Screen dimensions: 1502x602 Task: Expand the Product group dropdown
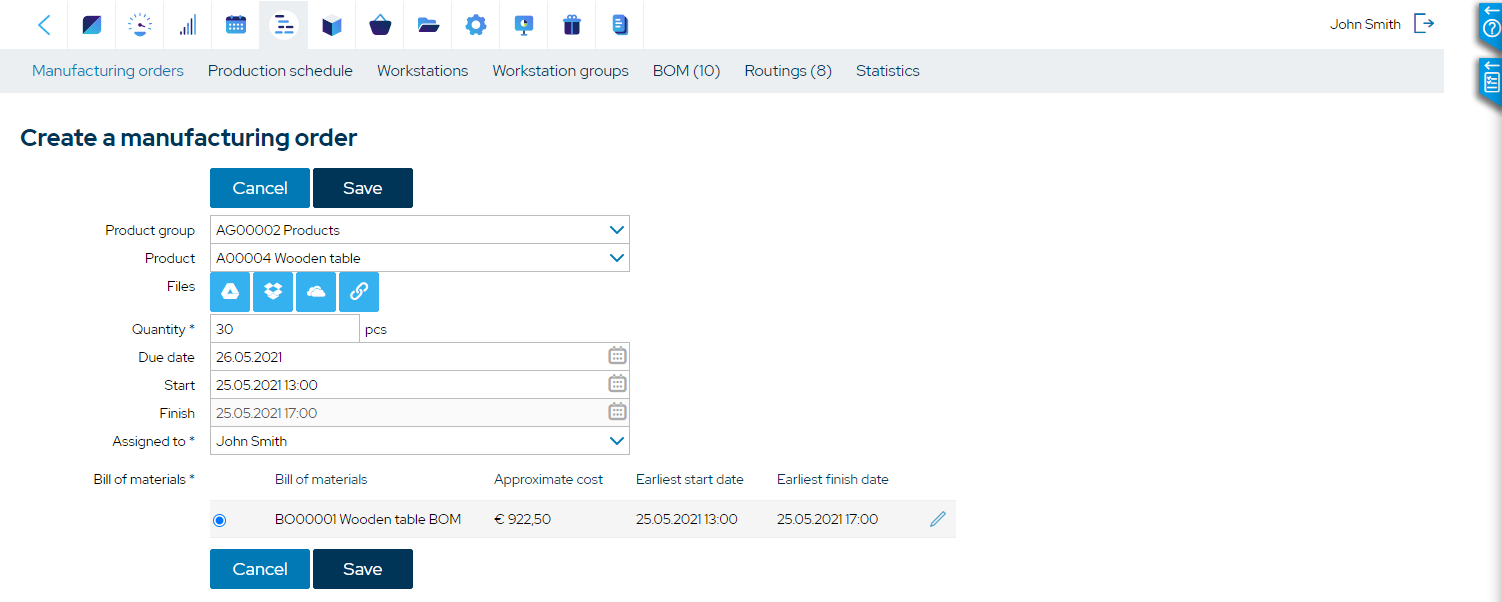(617, 230)
